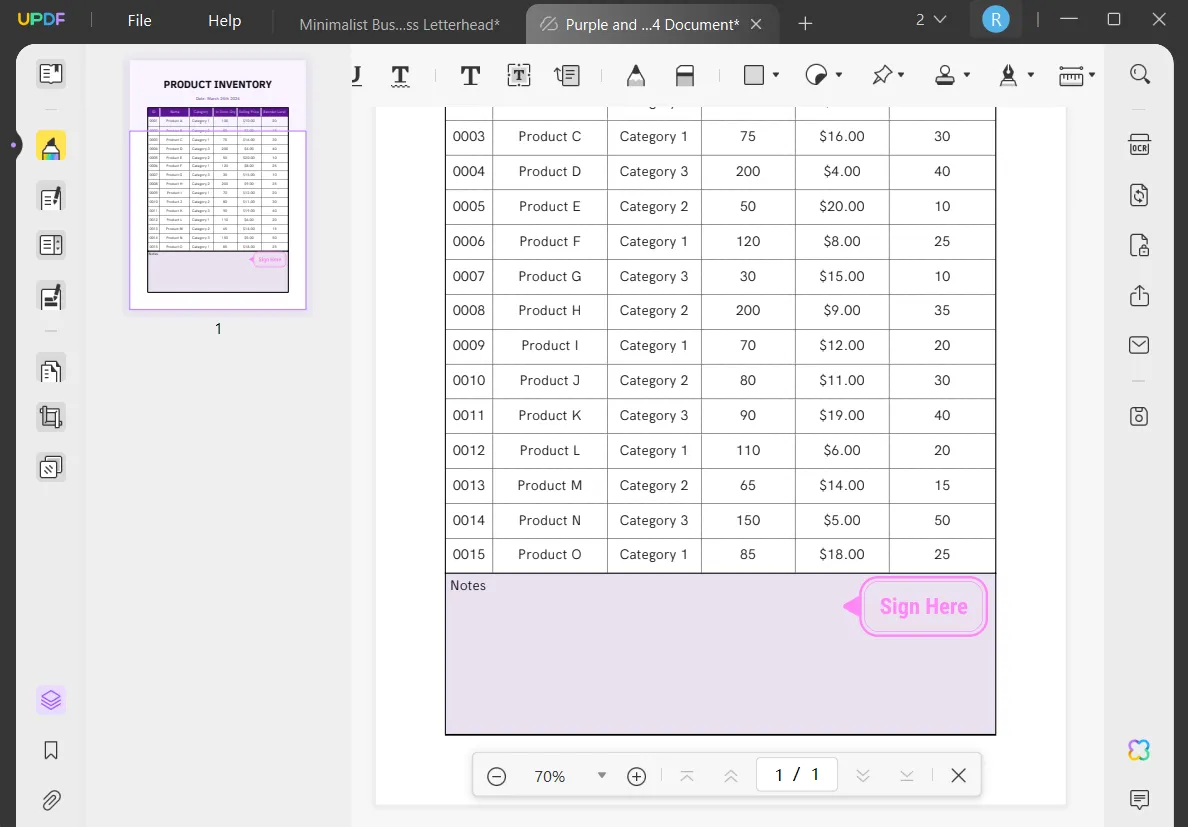1188x827 pixels.
Task: Zoom out with the minus button
Action: (x=496, y=776)
